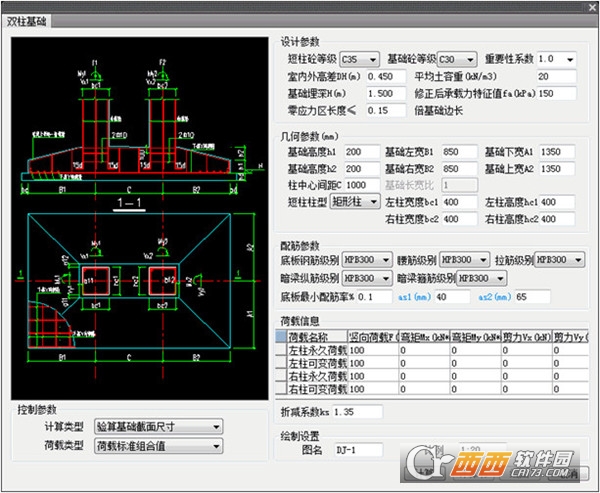Click the 竖向荷载F cell of 右柱可变荷载 row

(373, 389)
